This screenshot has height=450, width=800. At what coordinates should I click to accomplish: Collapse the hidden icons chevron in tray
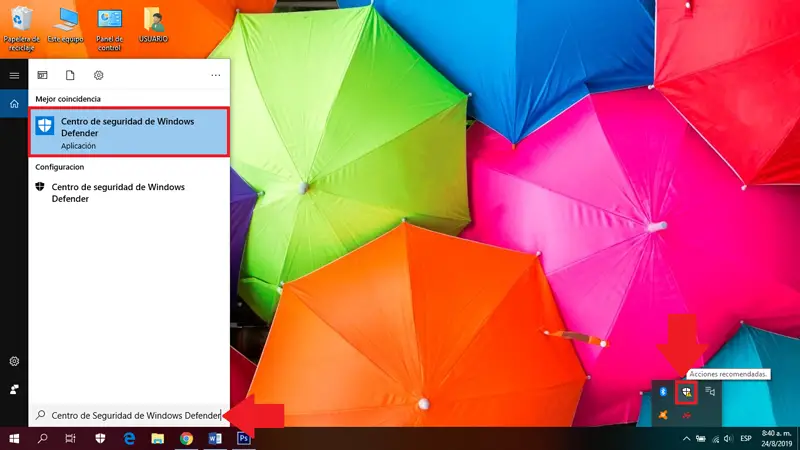pyautogui.click(x=686, y=439)
